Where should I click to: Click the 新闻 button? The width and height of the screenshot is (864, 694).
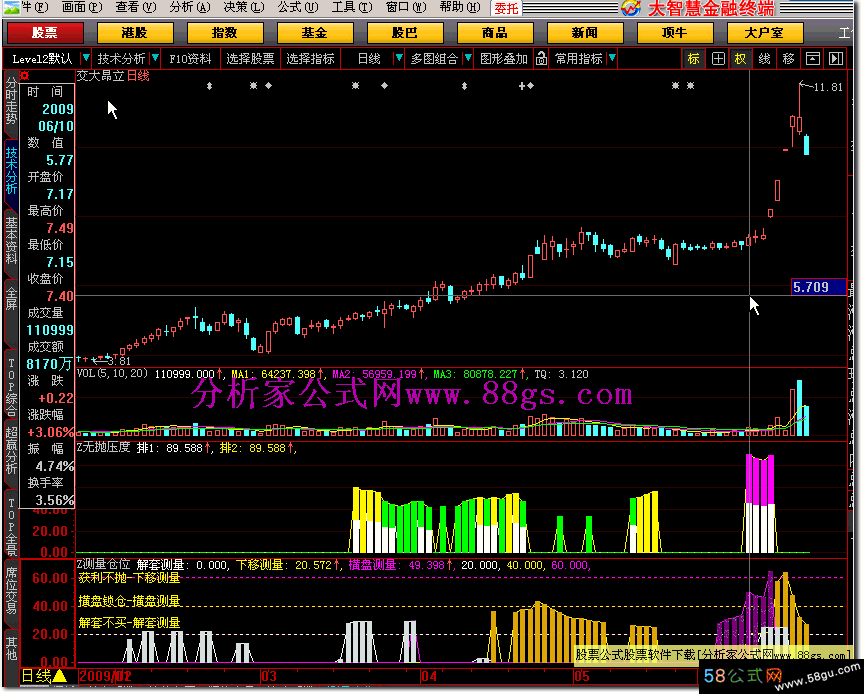pyautogui.click(x=585, y=33)
